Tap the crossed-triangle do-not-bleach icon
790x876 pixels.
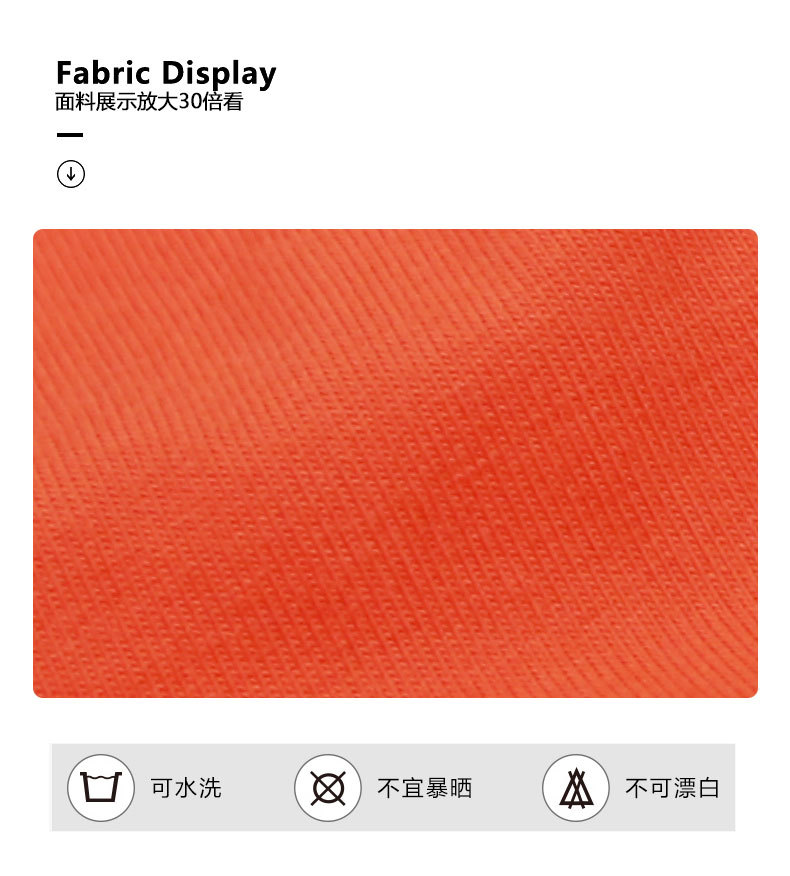point(575,788)
